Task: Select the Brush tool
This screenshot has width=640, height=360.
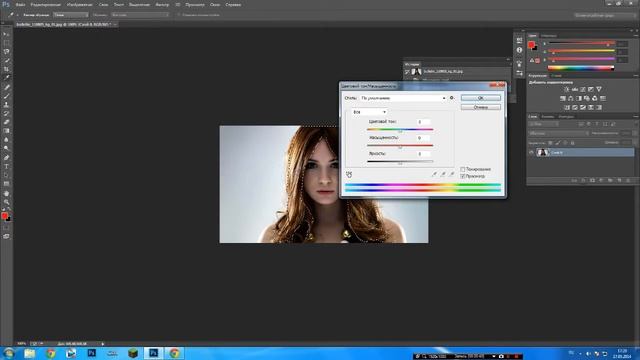Action: [6, 96]
